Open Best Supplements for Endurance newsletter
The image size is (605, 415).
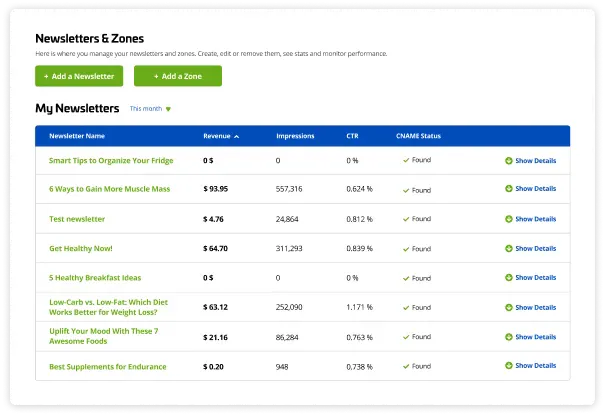108,367
